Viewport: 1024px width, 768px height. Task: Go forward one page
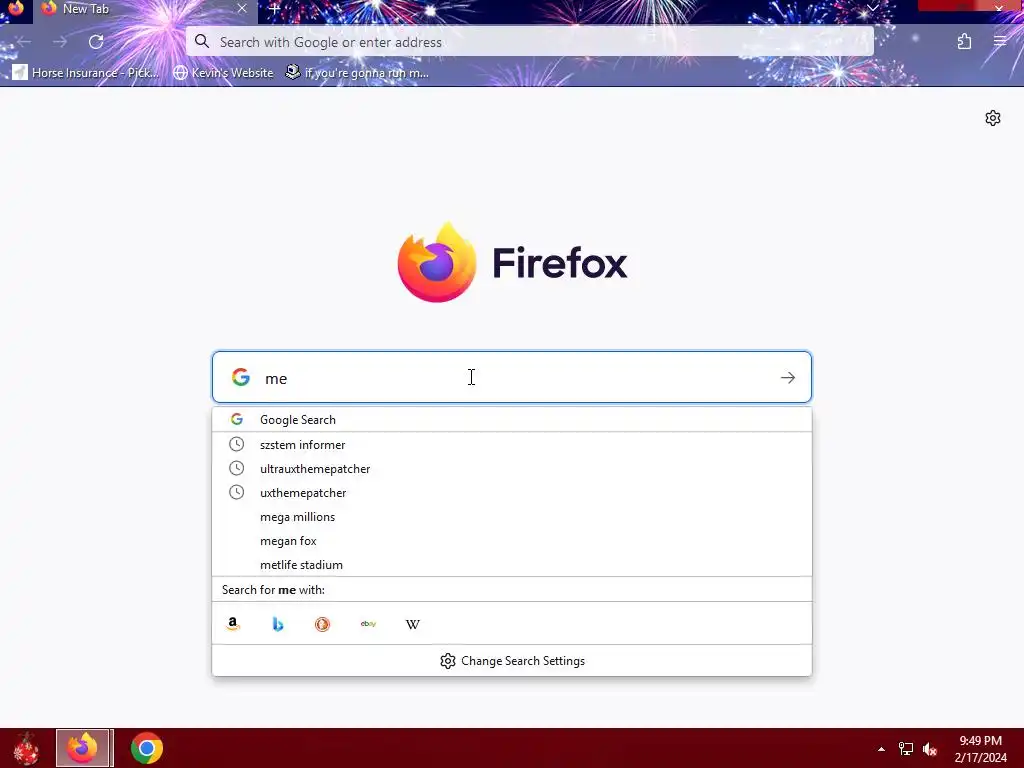pos(60,42)
